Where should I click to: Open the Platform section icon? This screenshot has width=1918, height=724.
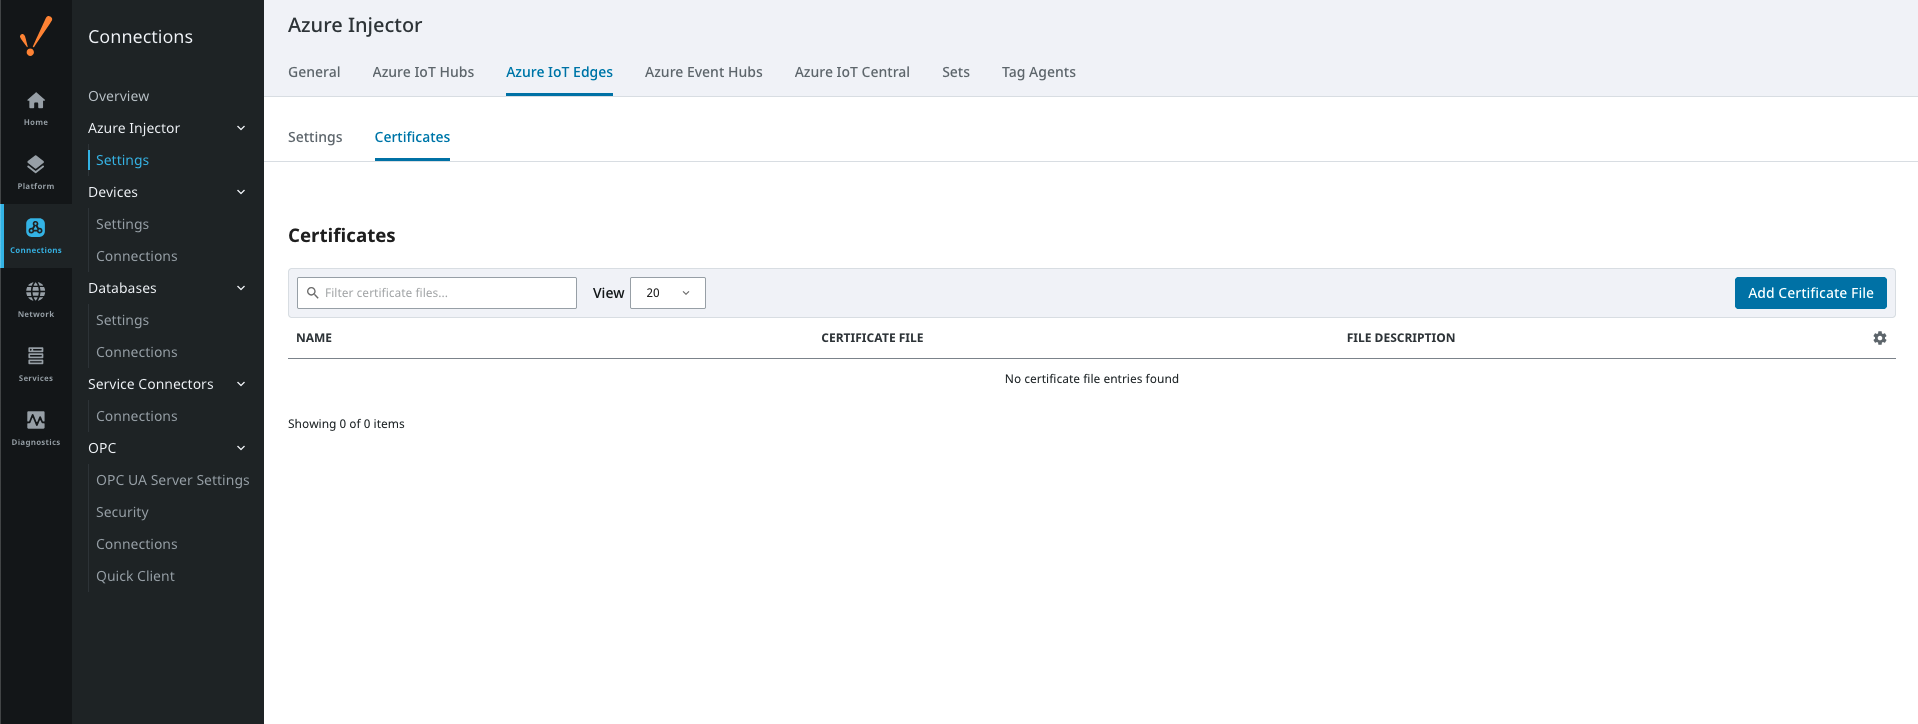[36, 165]
